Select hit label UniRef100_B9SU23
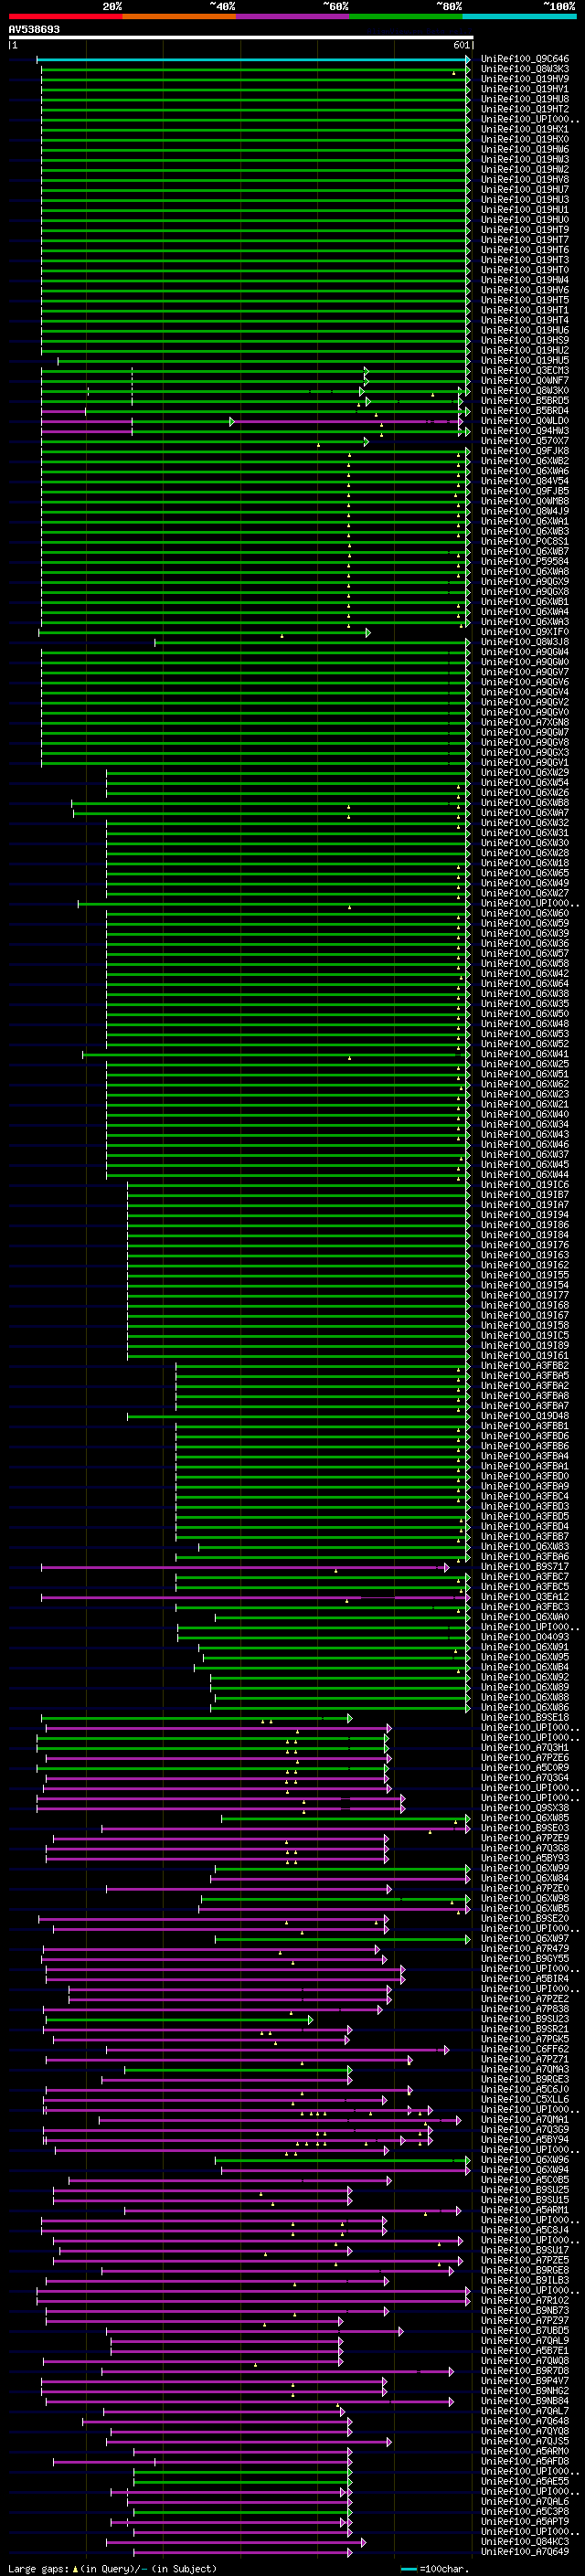 click(x=525, y=2019)
